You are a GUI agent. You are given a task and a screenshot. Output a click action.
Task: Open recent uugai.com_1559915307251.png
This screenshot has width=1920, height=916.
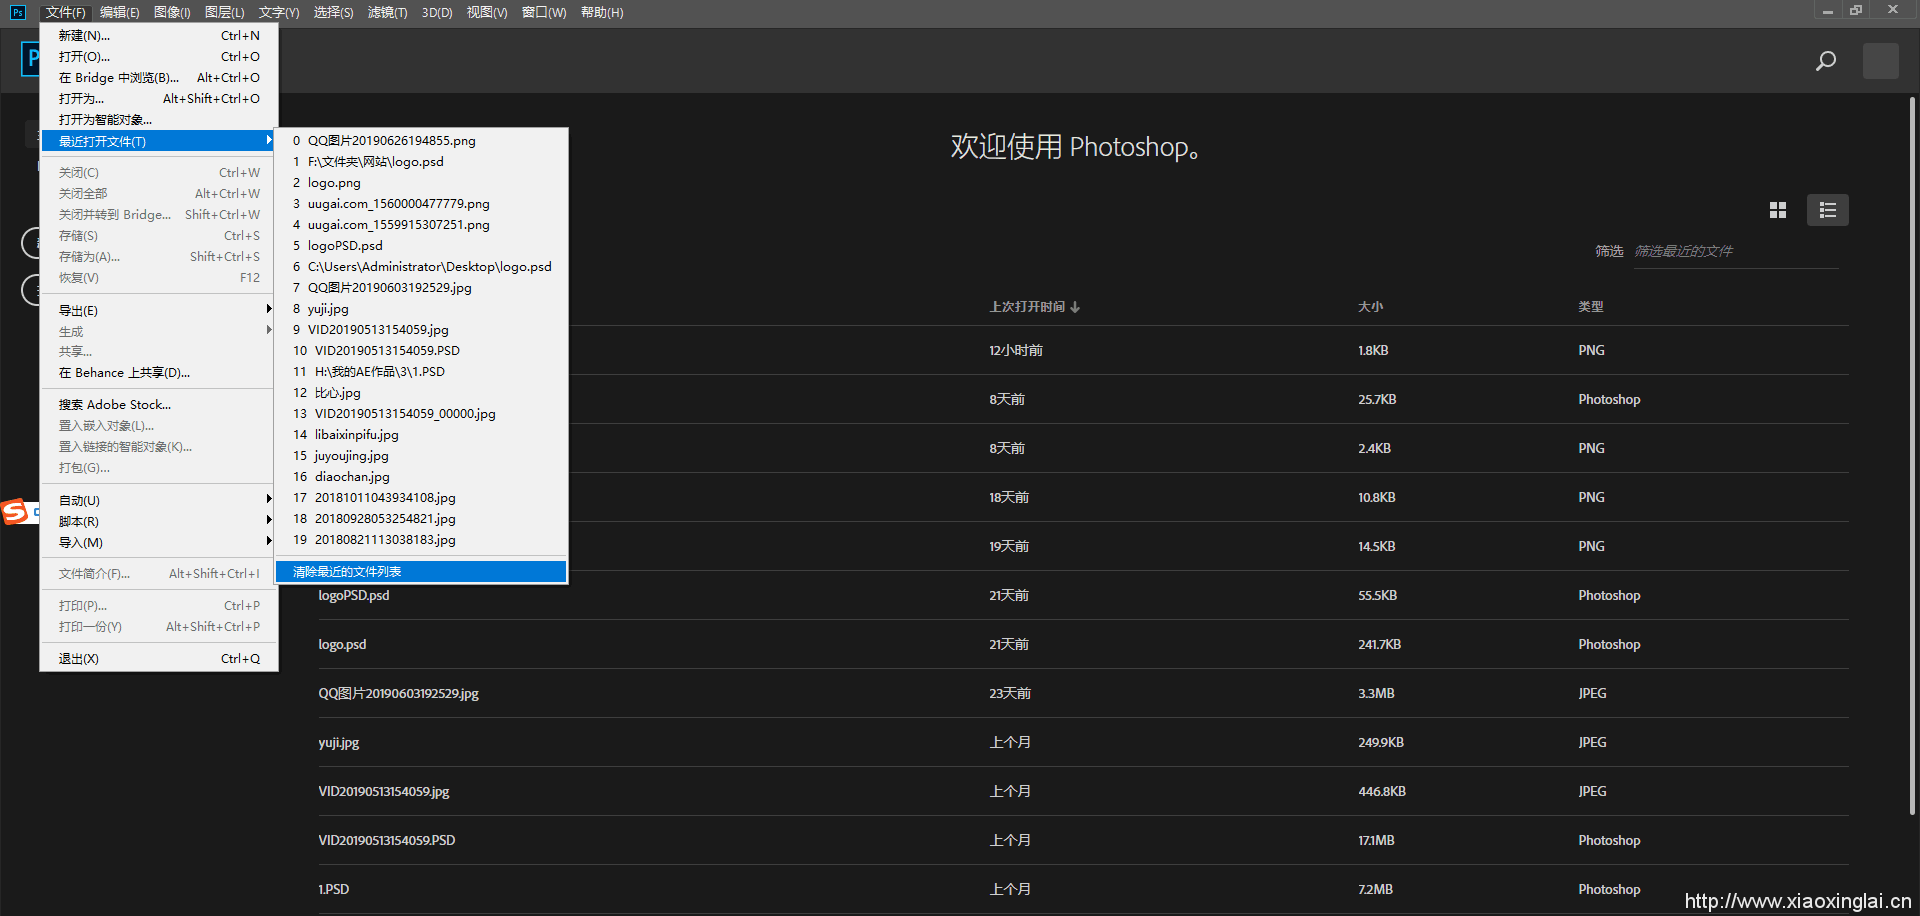pos(421,225)
